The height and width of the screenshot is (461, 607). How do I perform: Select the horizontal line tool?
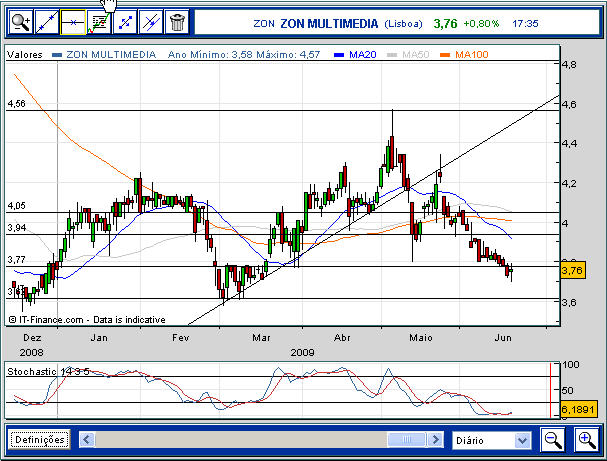click(73, 22)
